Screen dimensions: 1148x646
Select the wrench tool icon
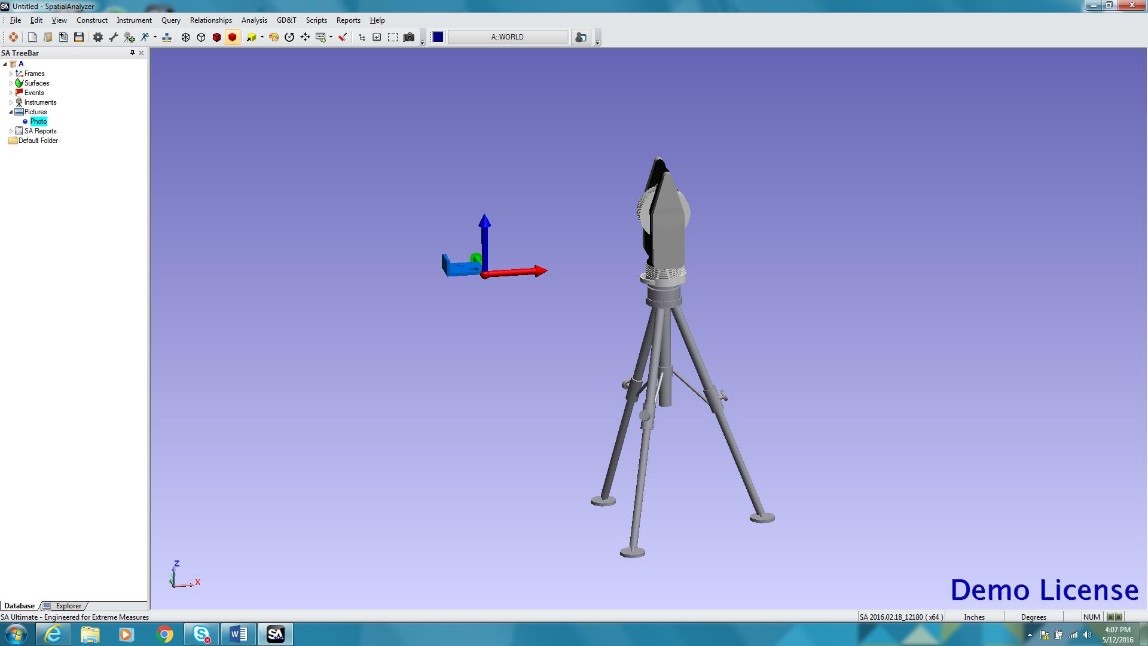point(112,38)
